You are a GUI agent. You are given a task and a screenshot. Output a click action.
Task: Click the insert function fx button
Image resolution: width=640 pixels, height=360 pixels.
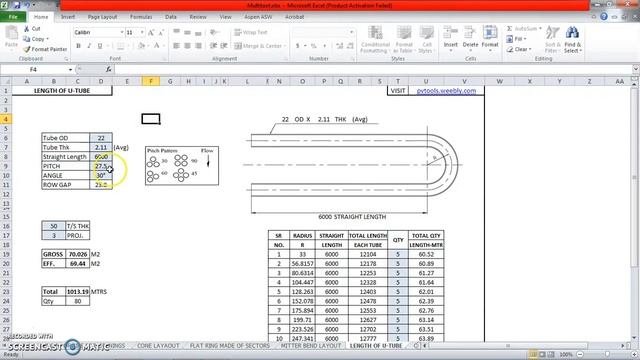(x=109, y=70)
